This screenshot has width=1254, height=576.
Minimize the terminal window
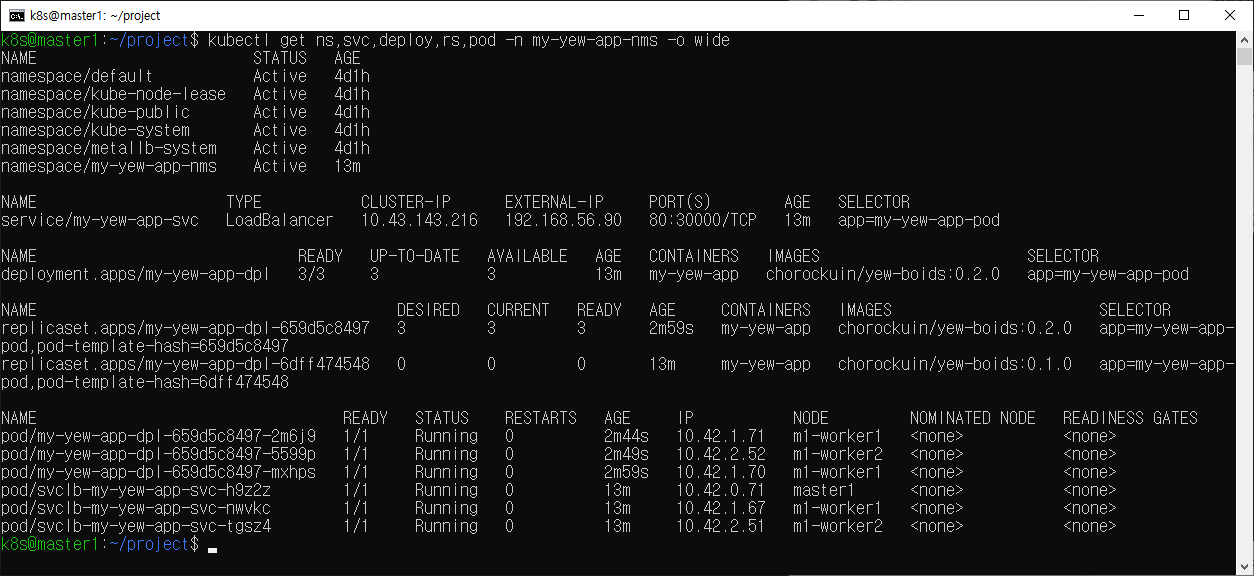[1137, 15]
